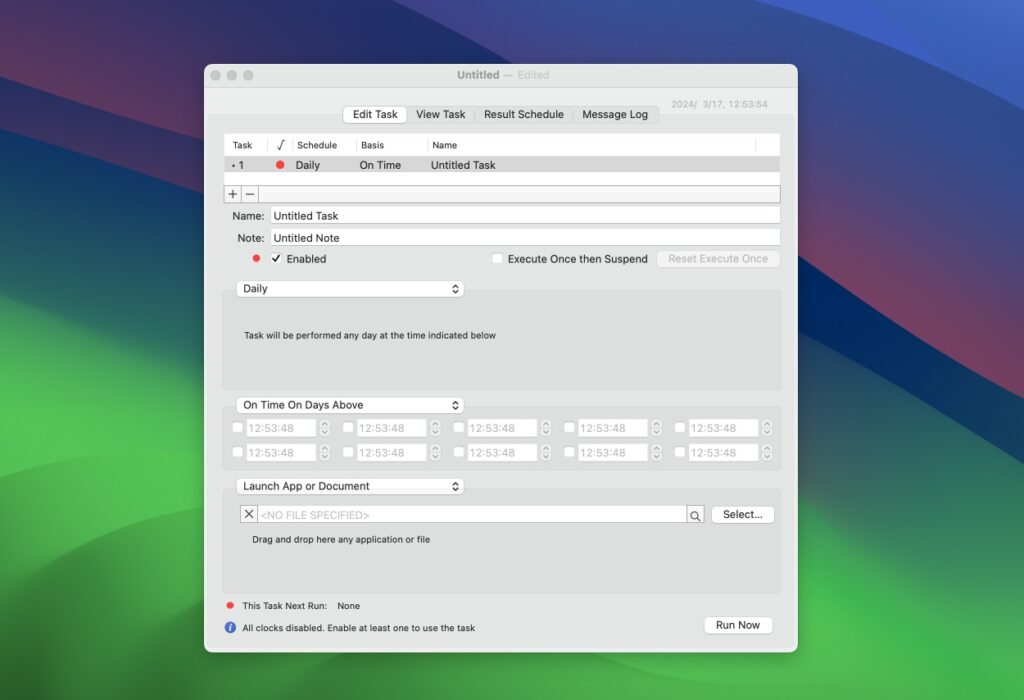Image resolution: width=1024 pixels, height=700 pixels.
Task: Open the Launch App or Document dropdown
Action: (x=349, y=486)
